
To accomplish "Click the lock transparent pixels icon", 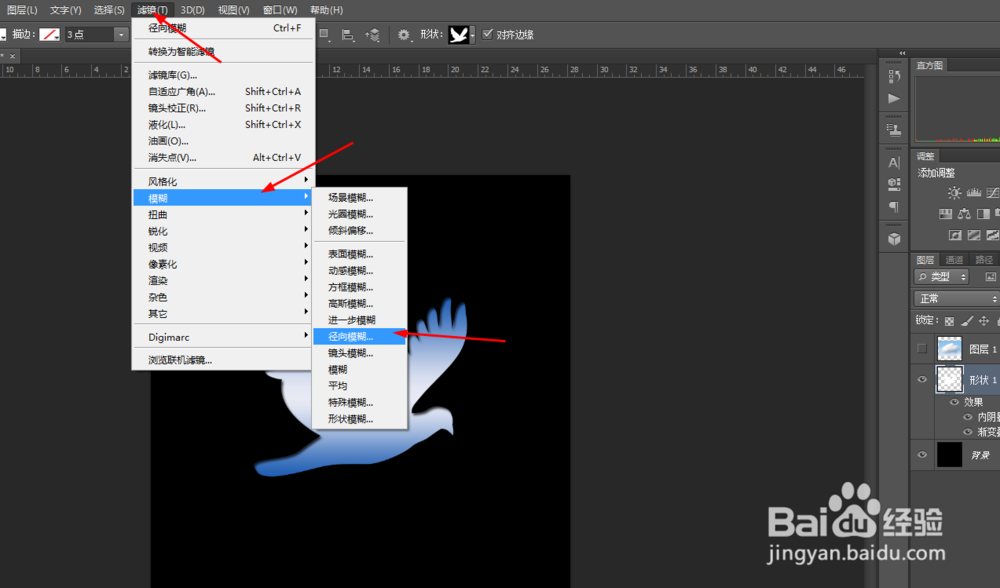I will [949, 321].
